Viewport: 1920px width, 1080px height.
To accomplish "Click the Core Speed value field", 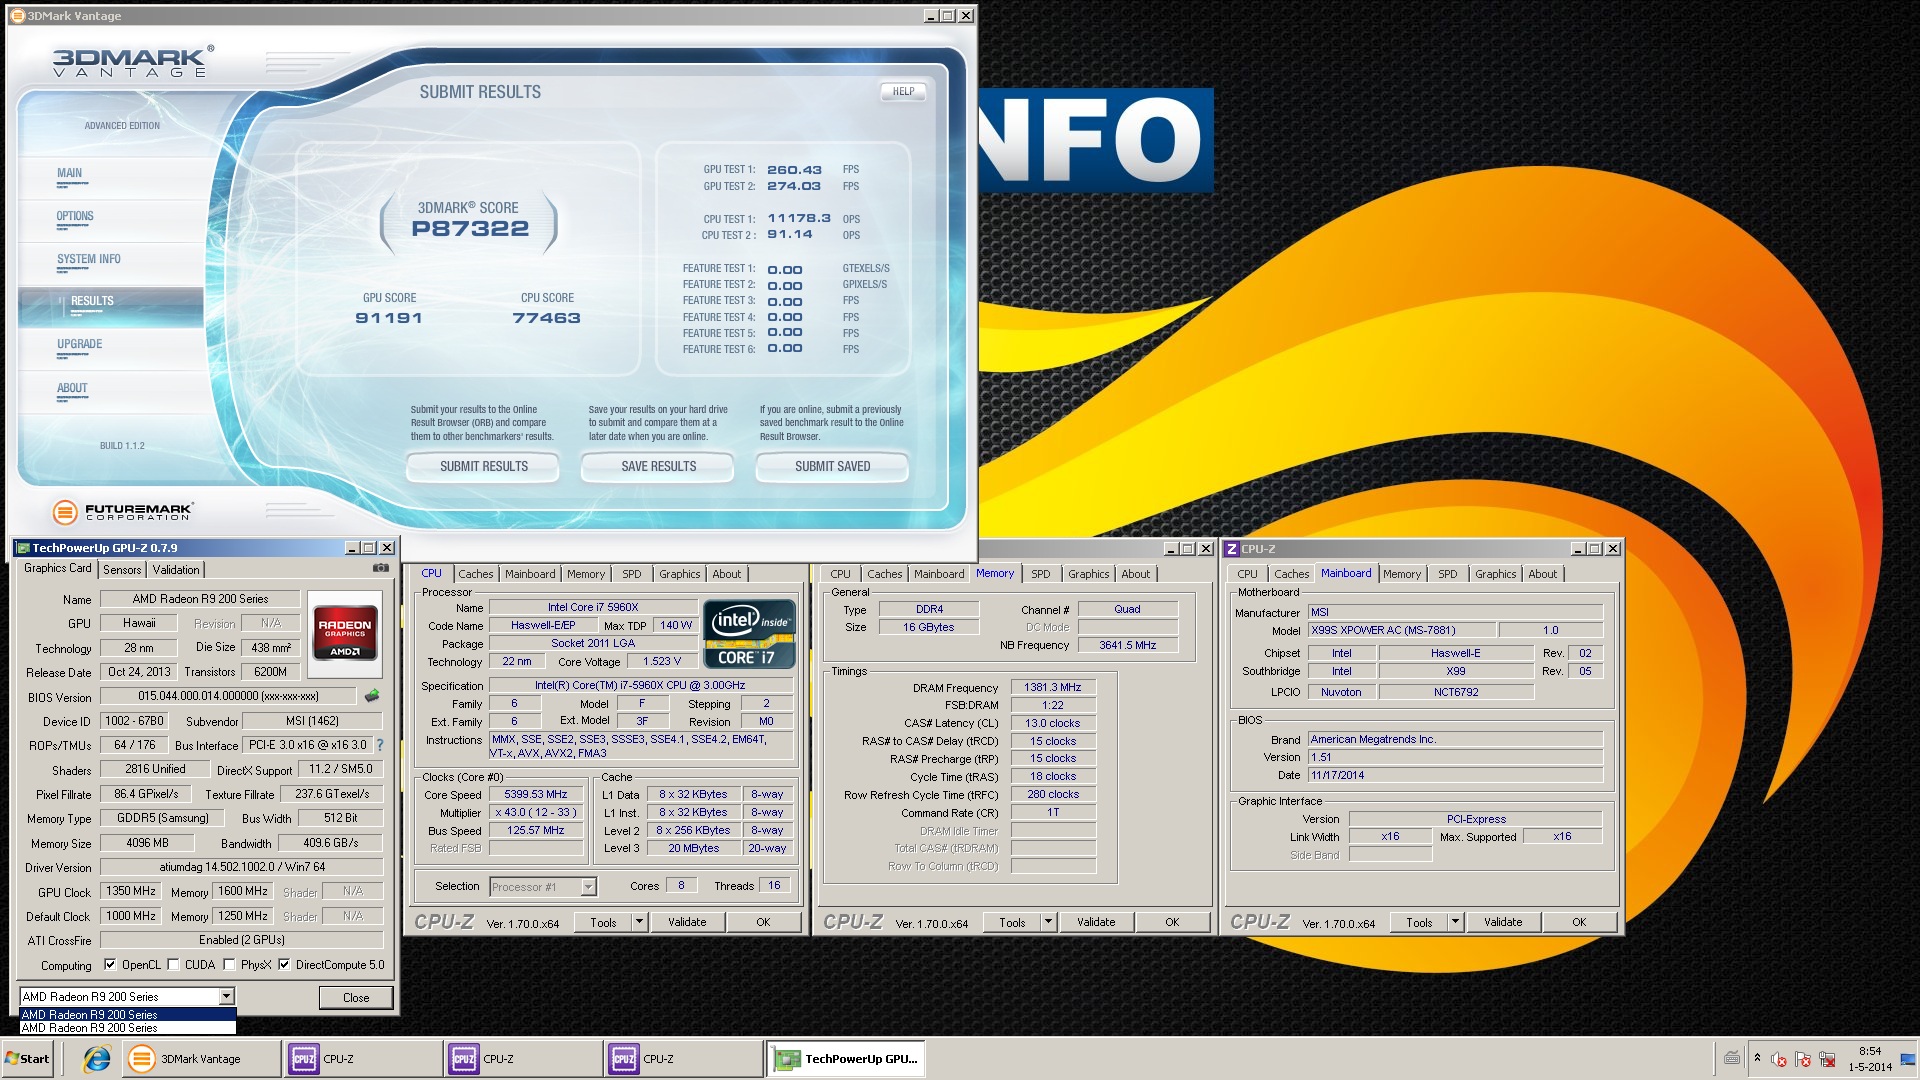I will click(537, 795).
